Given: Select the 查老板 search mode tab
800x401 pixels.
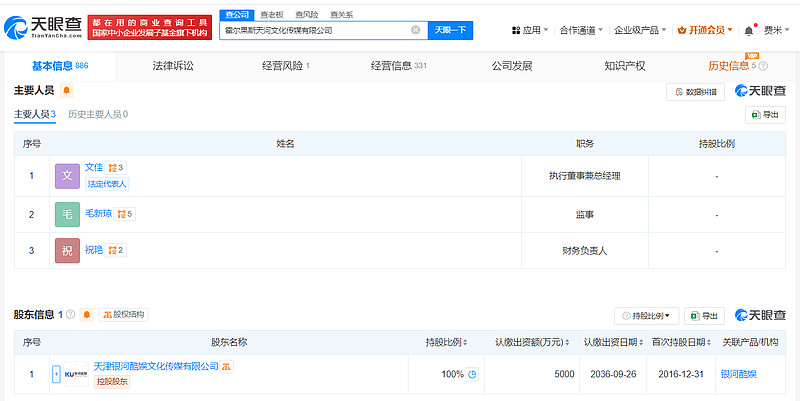Looking at the screenshot, I should coord(270,14).
